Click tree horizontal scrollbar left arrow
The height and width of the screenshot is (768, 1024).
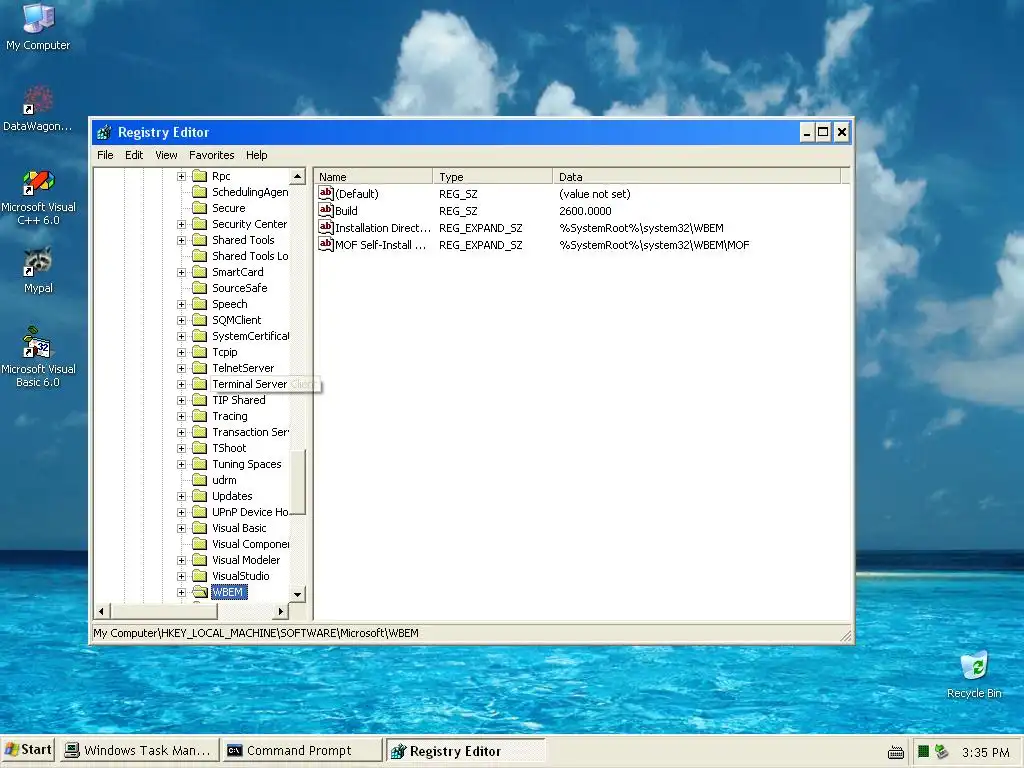tap(101, 611)
